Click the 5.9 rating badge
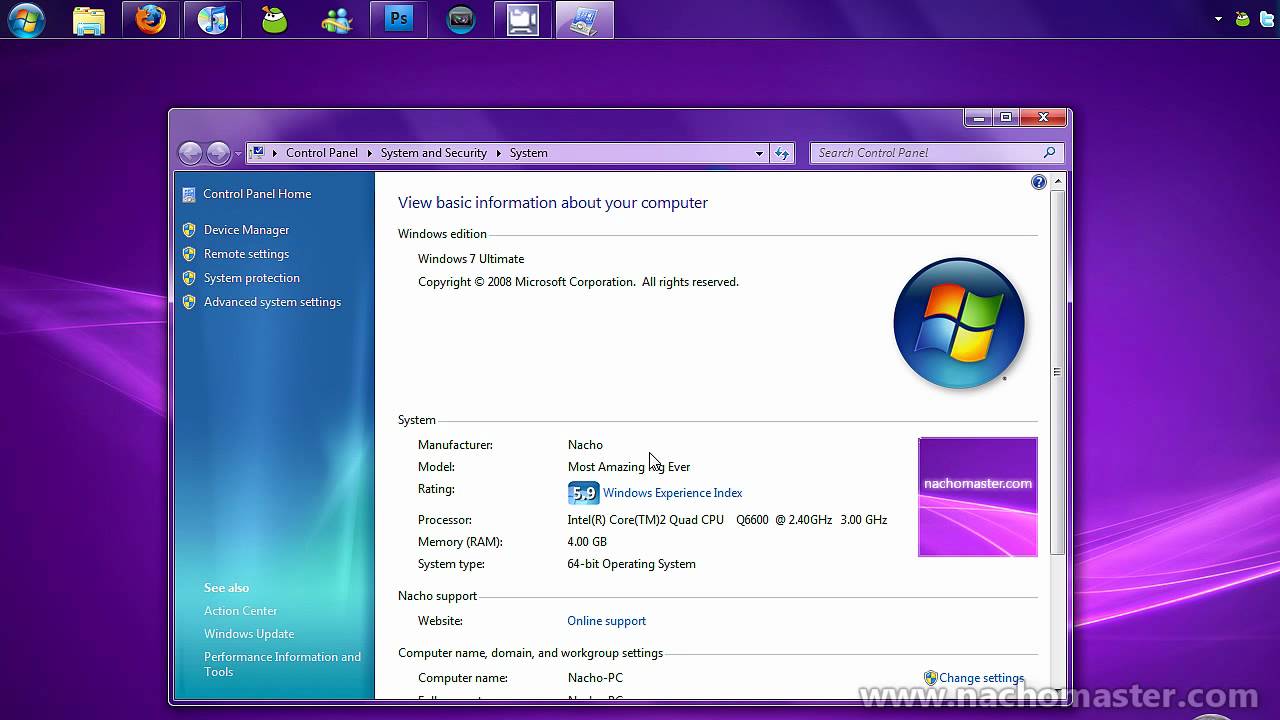 click(x=583, y=493)
